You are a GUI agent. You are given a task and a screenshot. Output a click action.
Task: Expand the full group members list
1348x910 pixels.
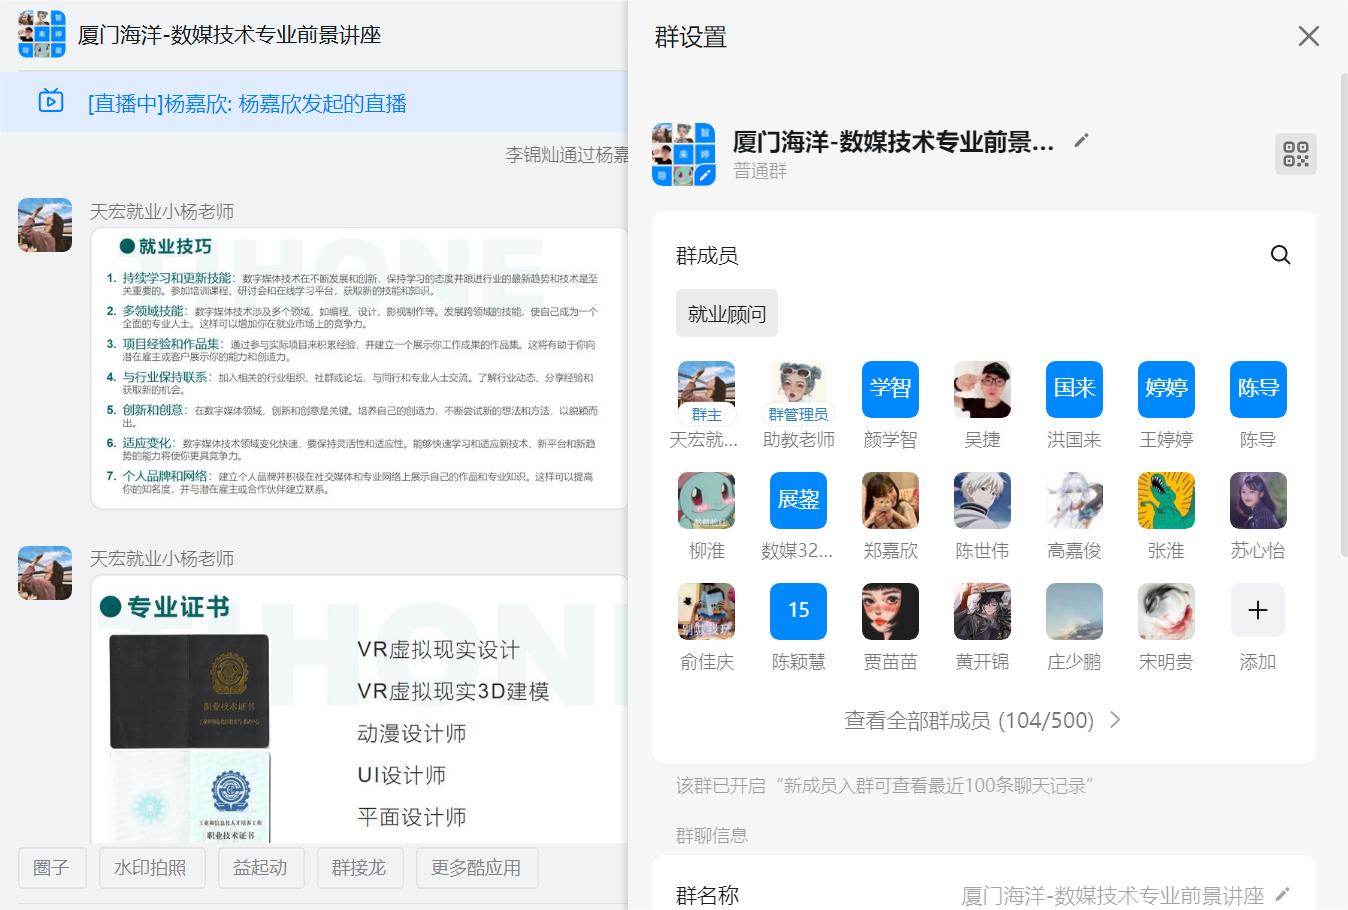pos(968,720)
